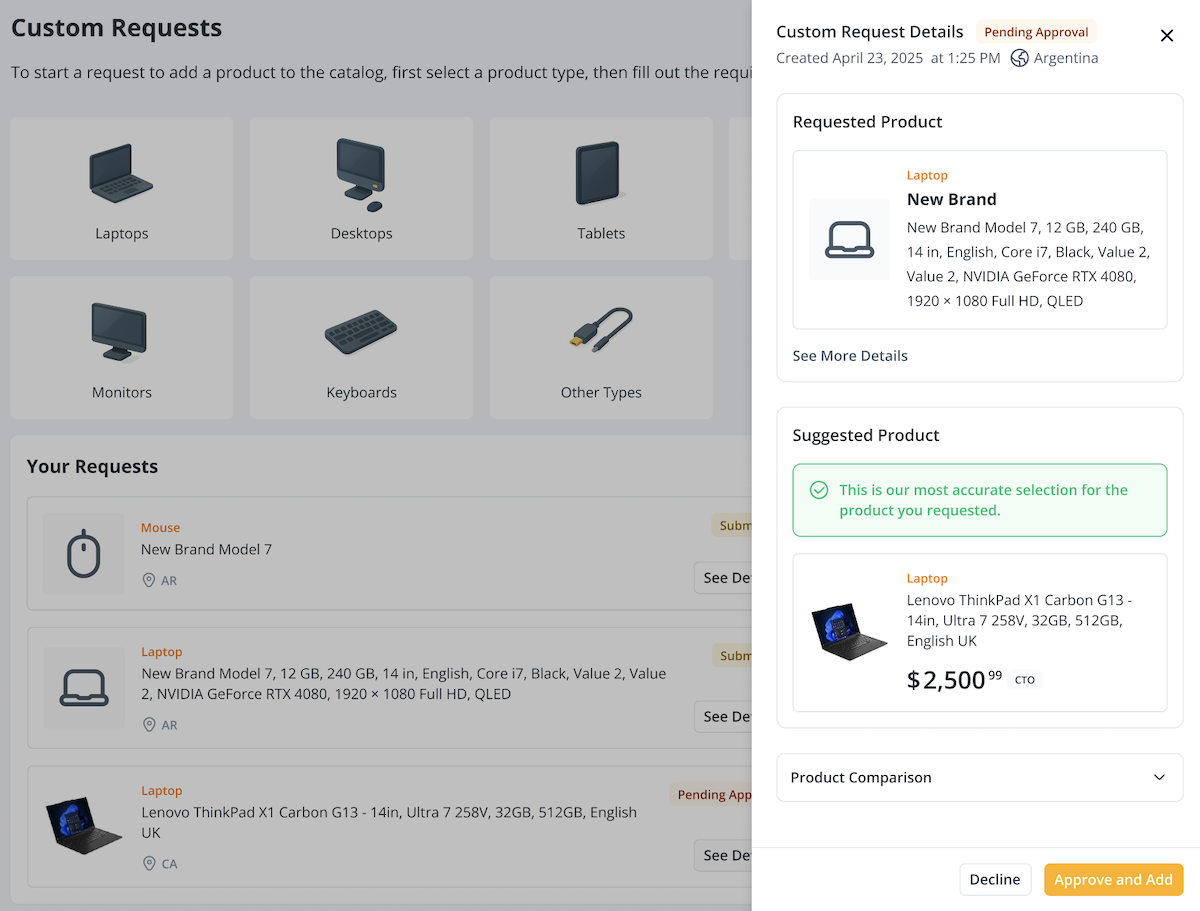Screen dimensions: 1200x911
Task: Click the requested New Brand laptop placeholder image
Action: (x=849, y=239)
